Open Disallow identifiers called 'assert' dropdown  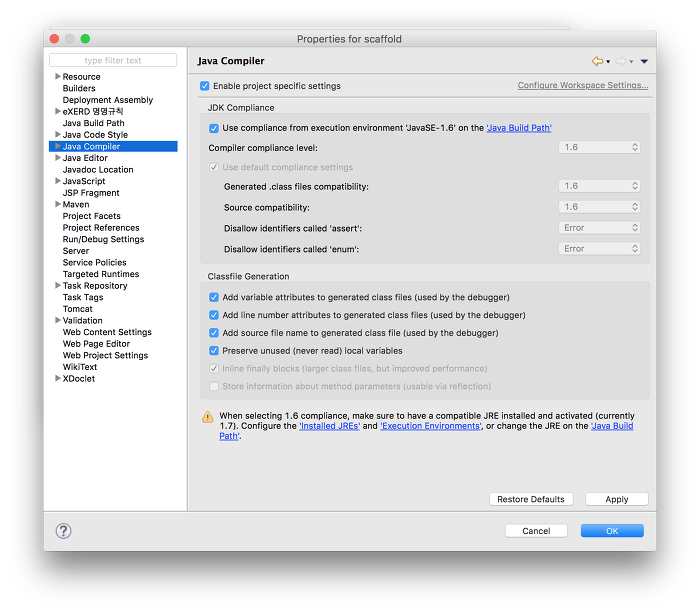599,228
